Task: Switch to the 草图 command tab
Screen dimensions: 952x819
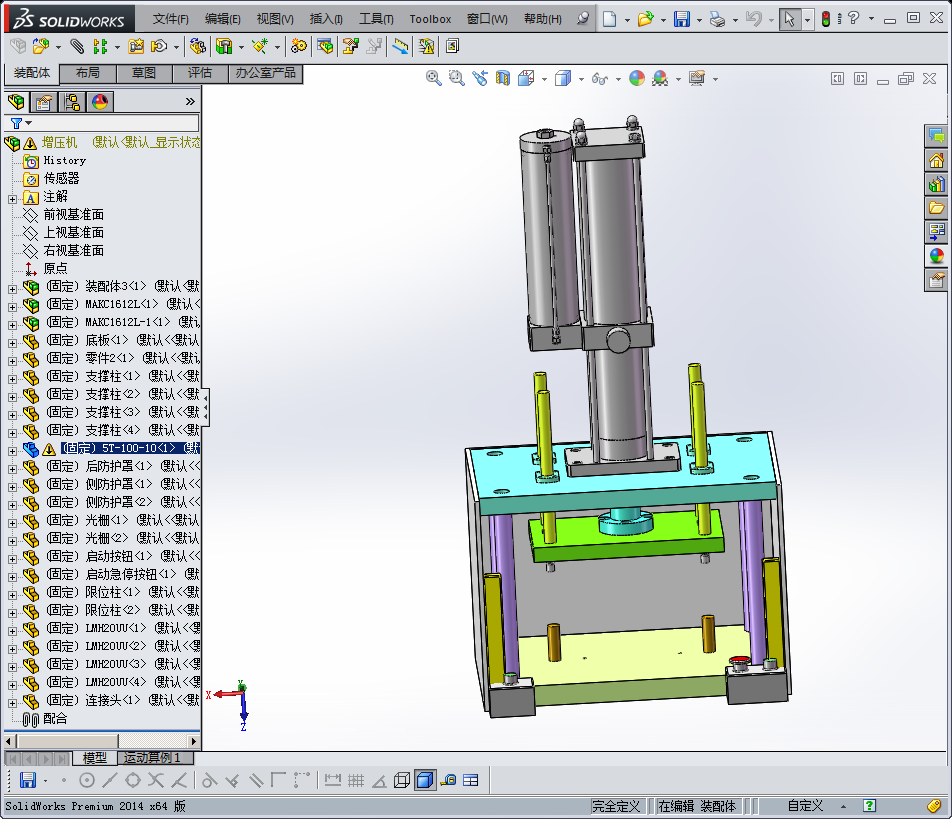Action: point(144,73)
